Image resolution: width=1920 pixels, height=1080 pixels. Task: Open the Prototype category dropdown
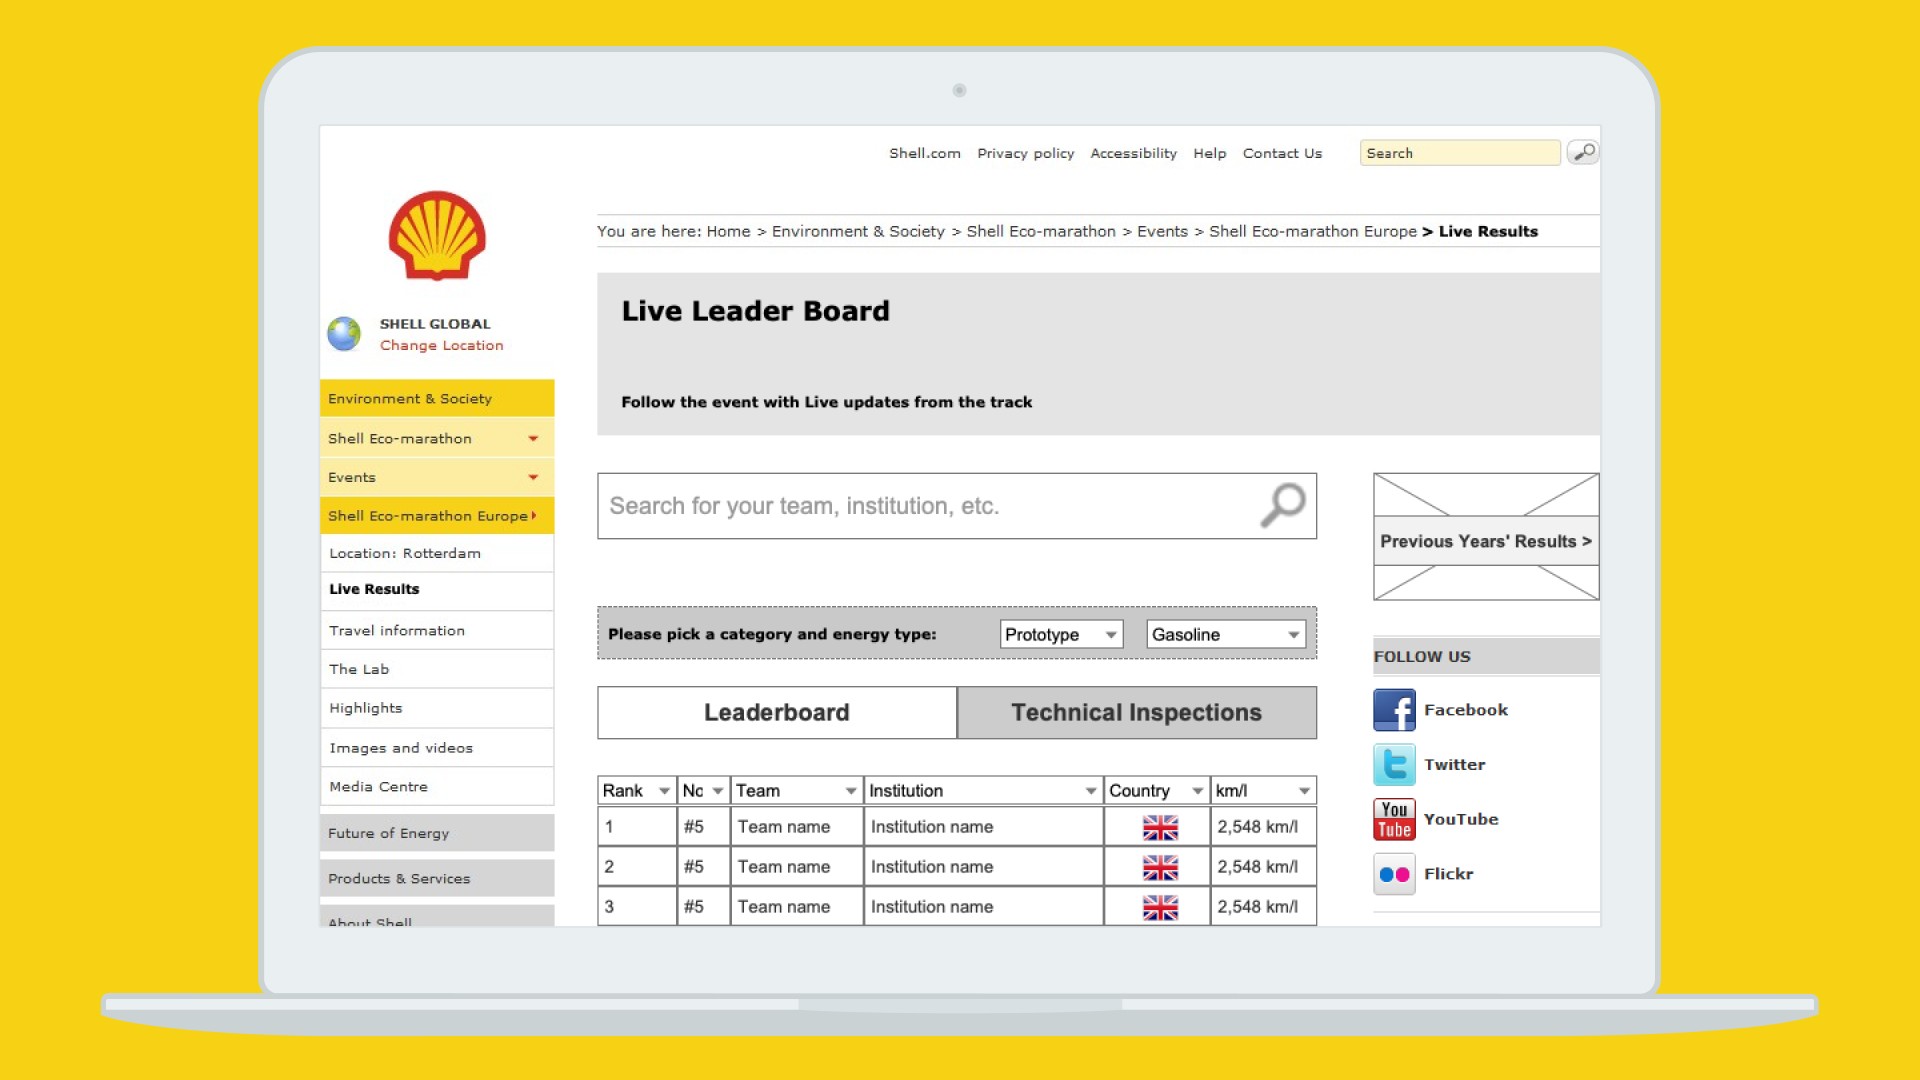pyautogui.click(x=1061, y=634)
